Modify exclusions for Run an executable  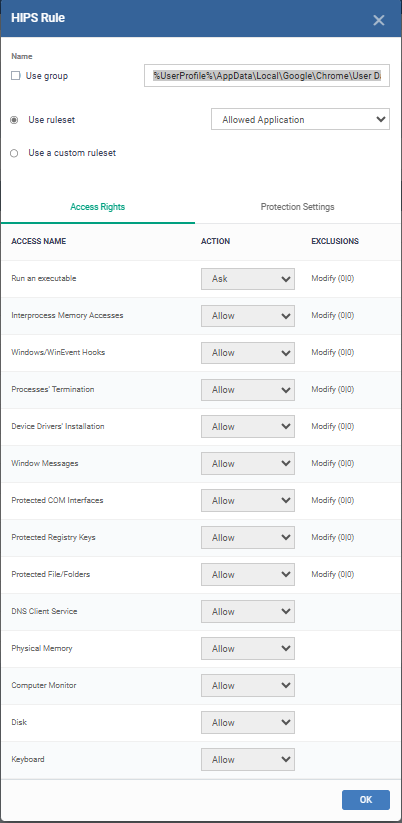pyautogui.click(x=333, y=279)
